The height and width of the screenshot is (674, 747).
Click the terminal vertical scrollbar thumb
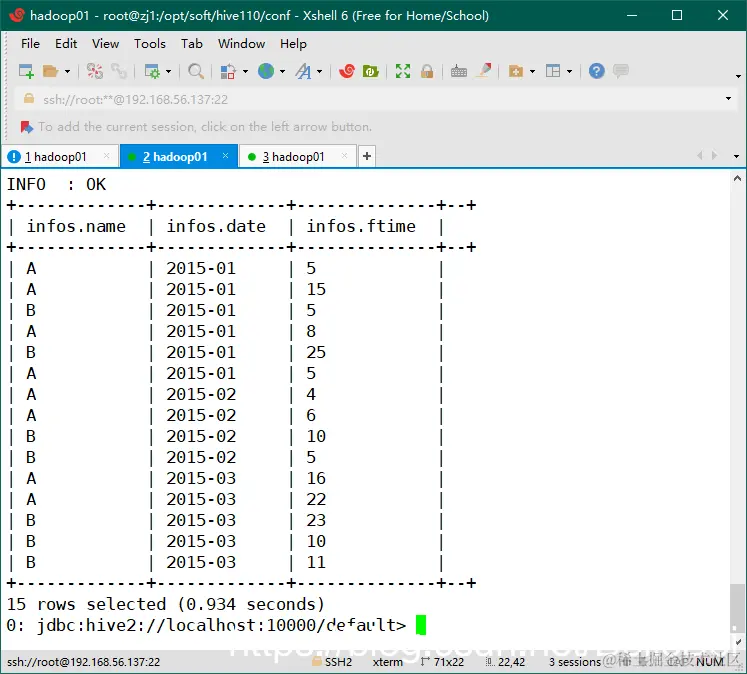click(x=737, y=607)
